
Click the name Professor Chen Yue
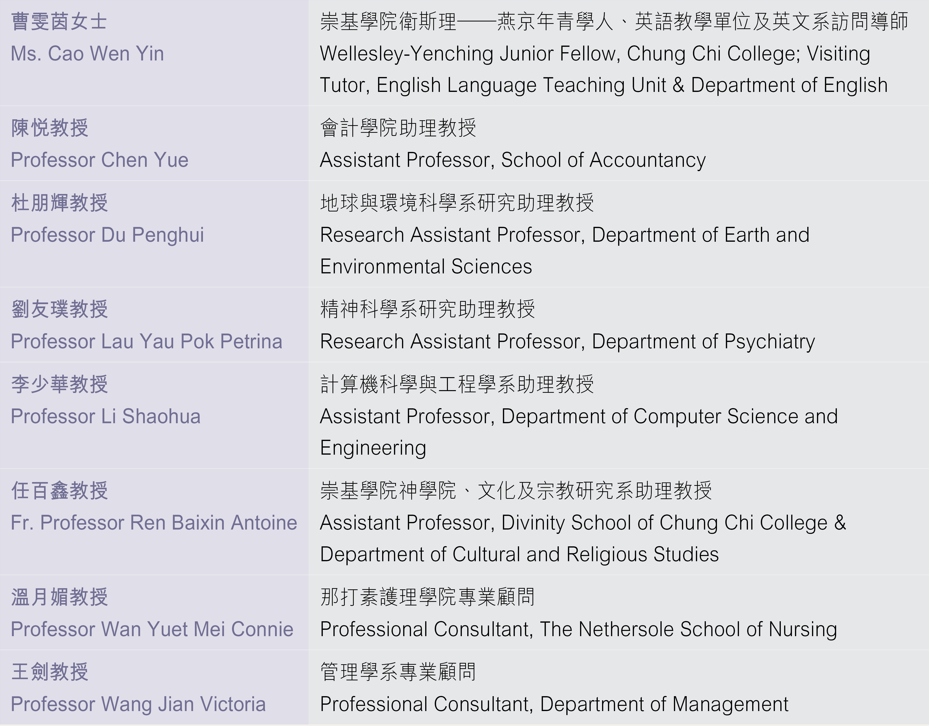tap(99, 160)
